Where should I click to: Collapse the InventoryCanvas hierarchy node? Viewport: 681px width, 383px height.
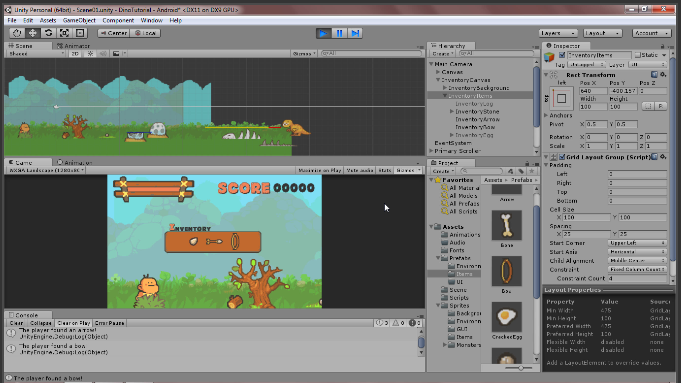(x=438, y=80)
